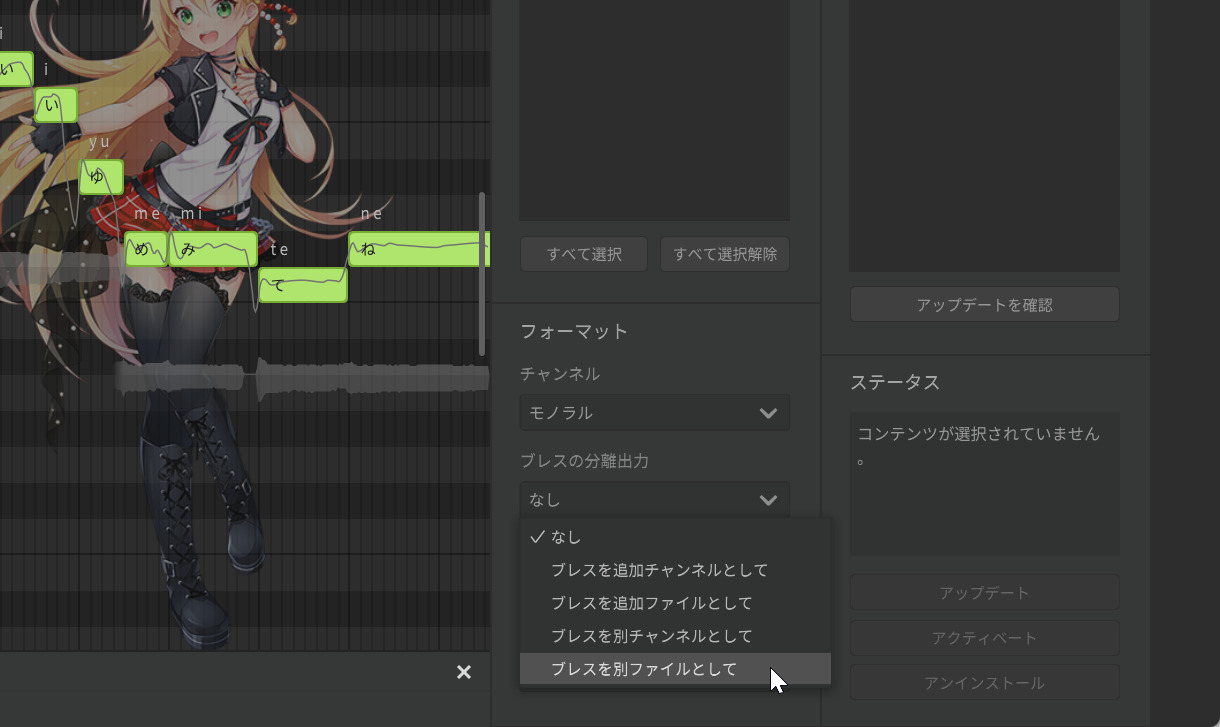Click the 'mi' phoneme label above み

192,214
